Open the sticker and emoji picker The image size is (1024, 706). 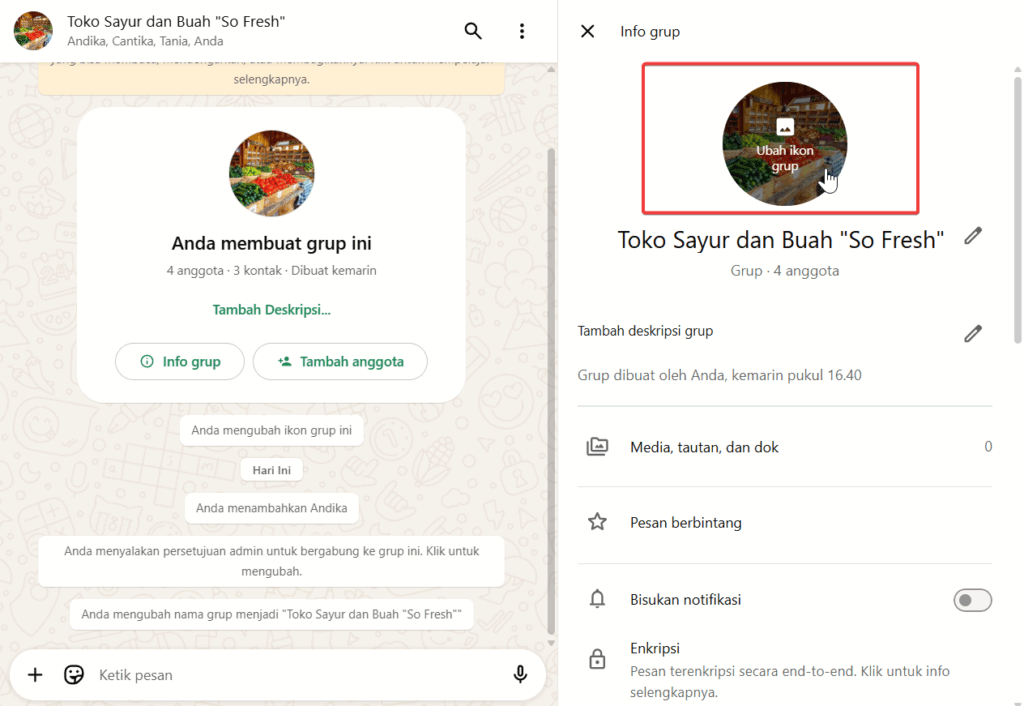click(x=74, y=675)
